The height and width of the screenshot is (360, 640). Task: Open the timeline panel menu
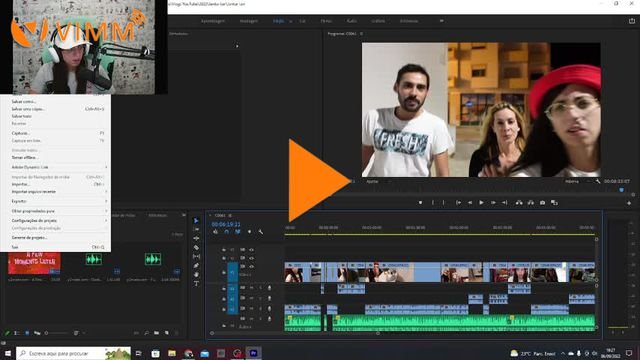(x=230, y=216)
